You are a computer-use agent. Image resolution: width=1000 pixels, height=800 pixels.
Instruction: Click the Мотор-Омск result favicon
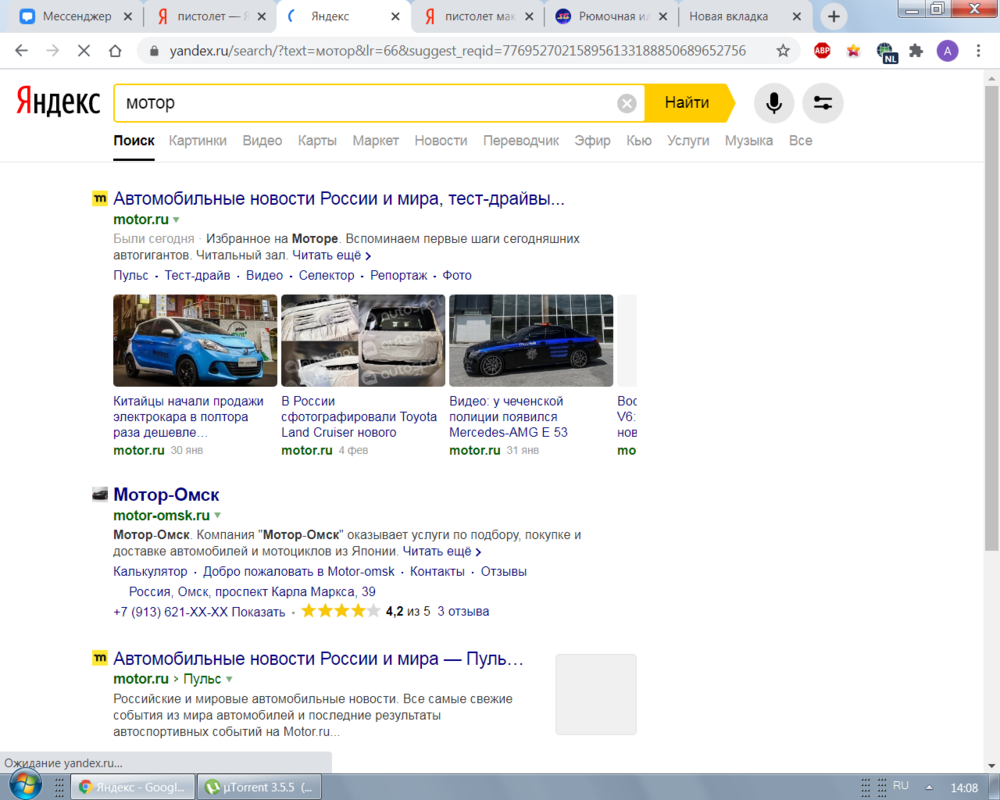(x=99, y=494)
